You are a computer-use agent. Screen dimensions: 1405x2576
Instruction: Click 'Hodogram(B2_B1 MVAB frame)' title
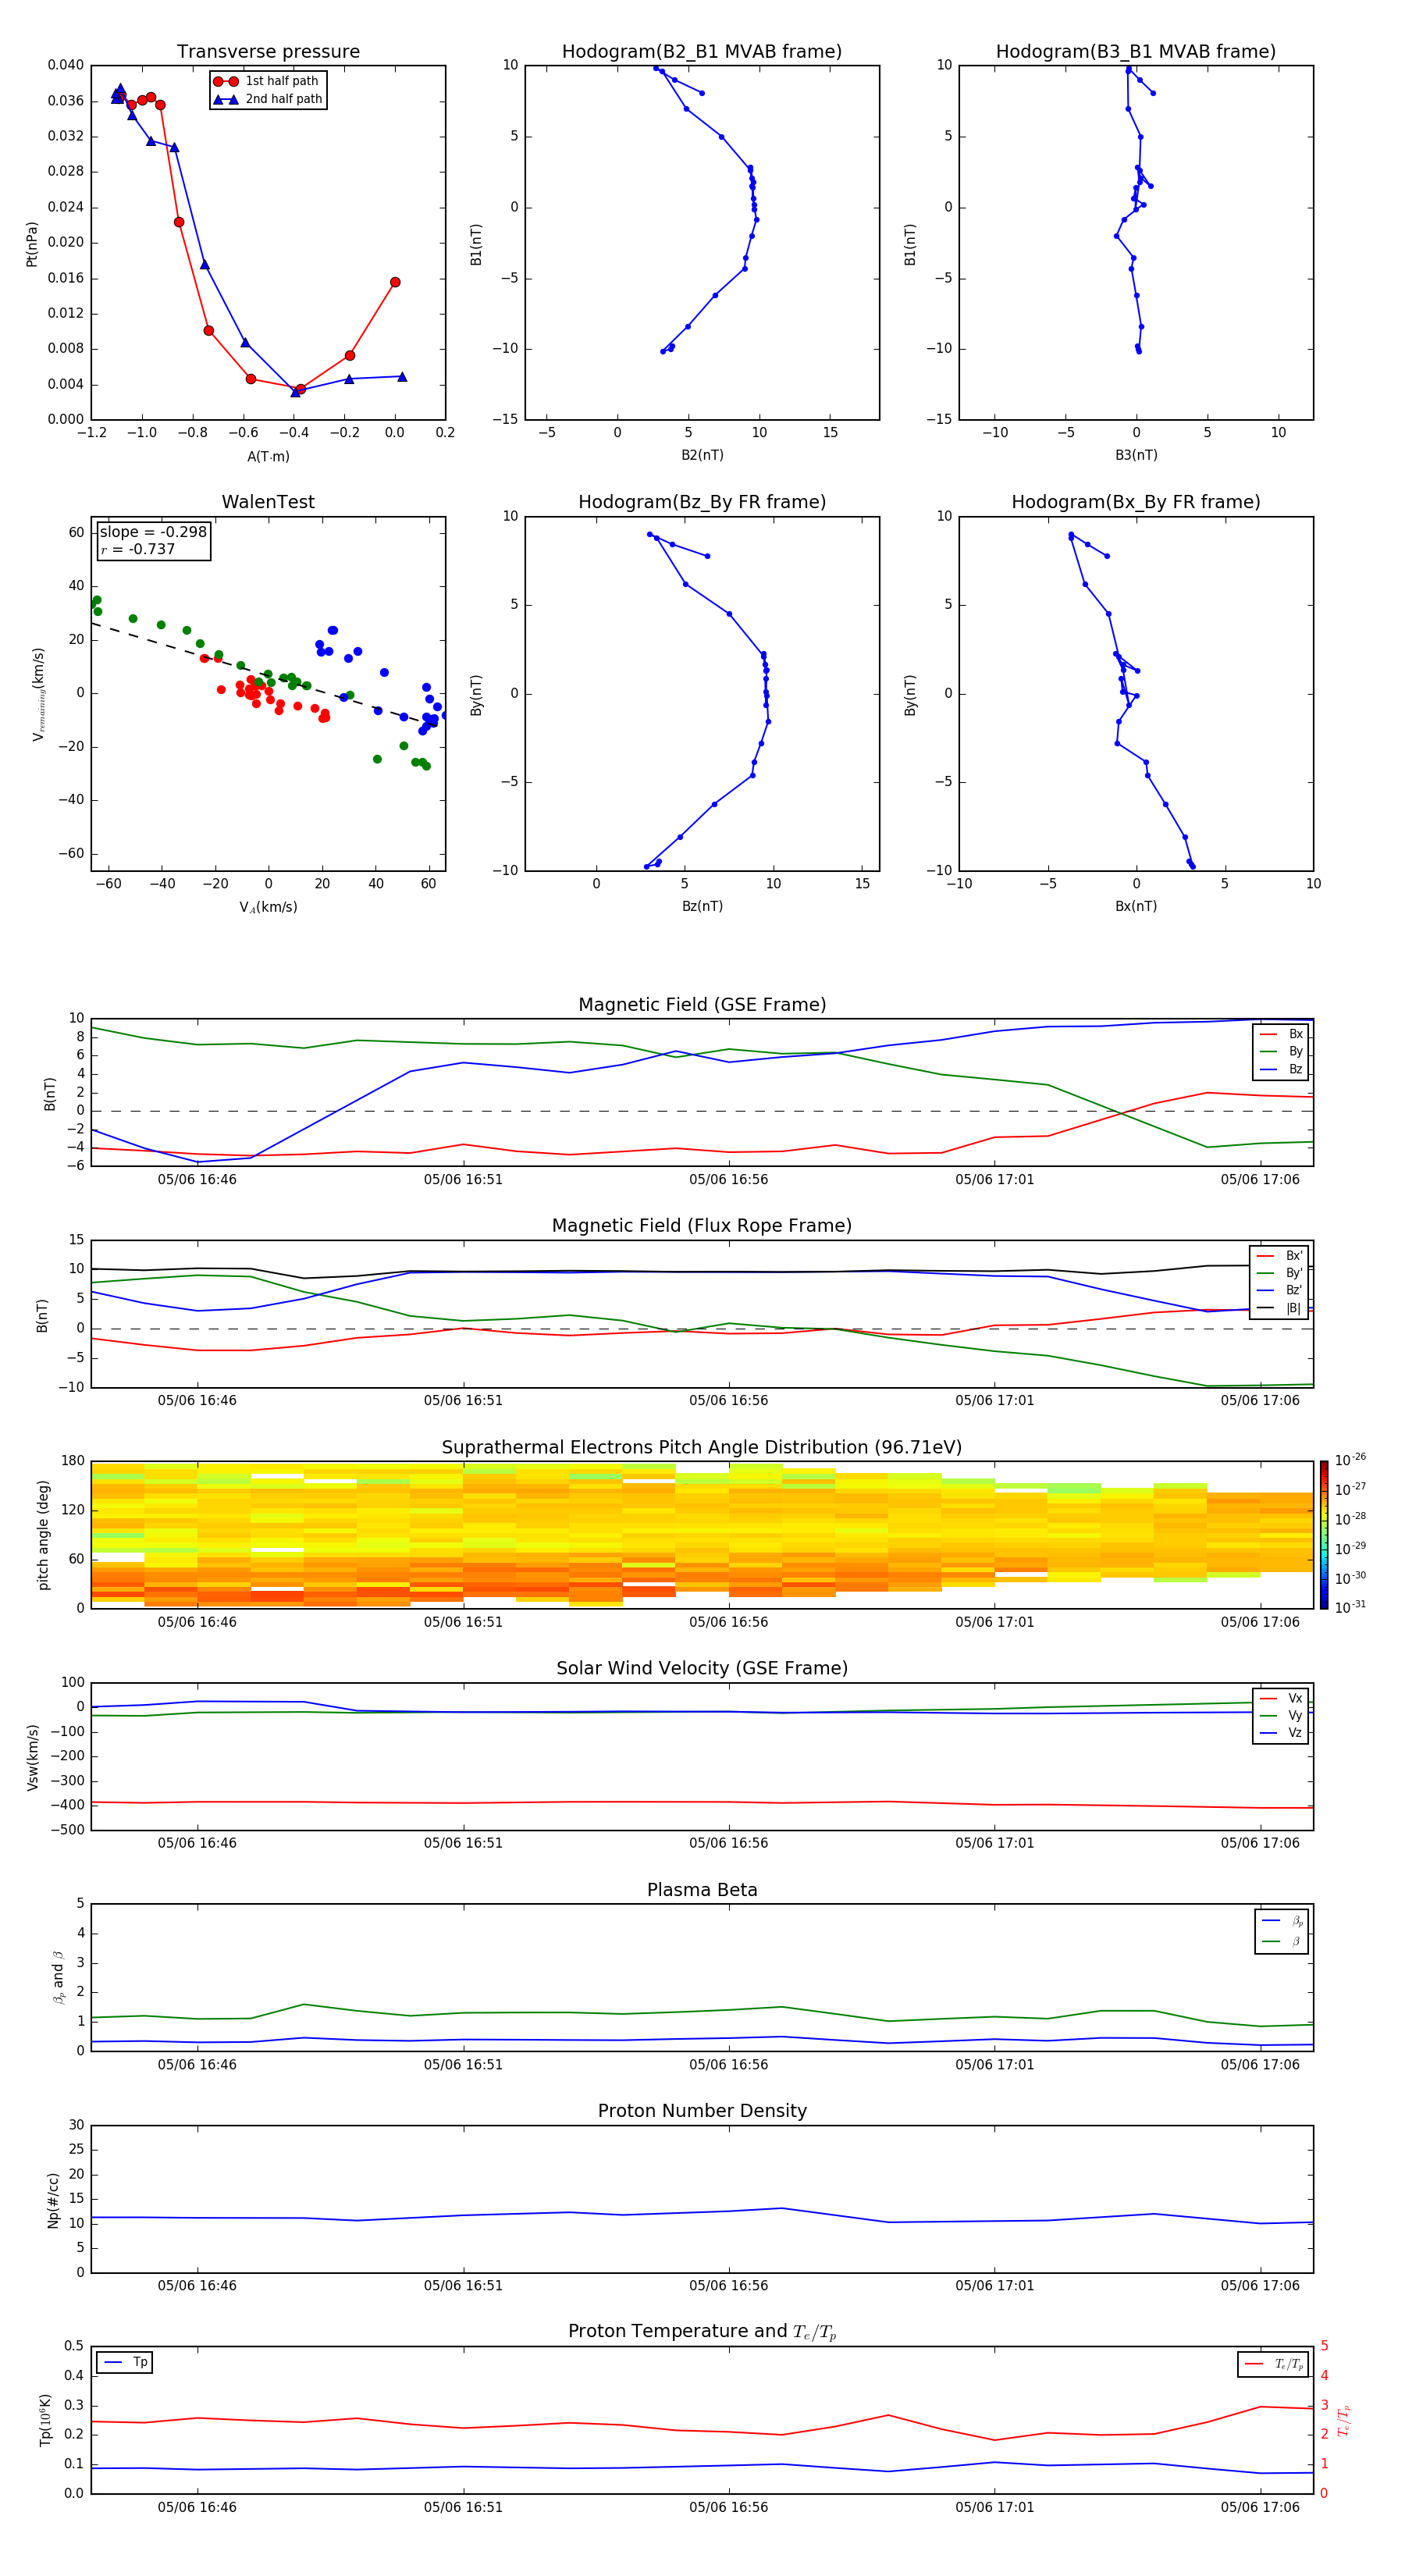click(x=702, y=52)
